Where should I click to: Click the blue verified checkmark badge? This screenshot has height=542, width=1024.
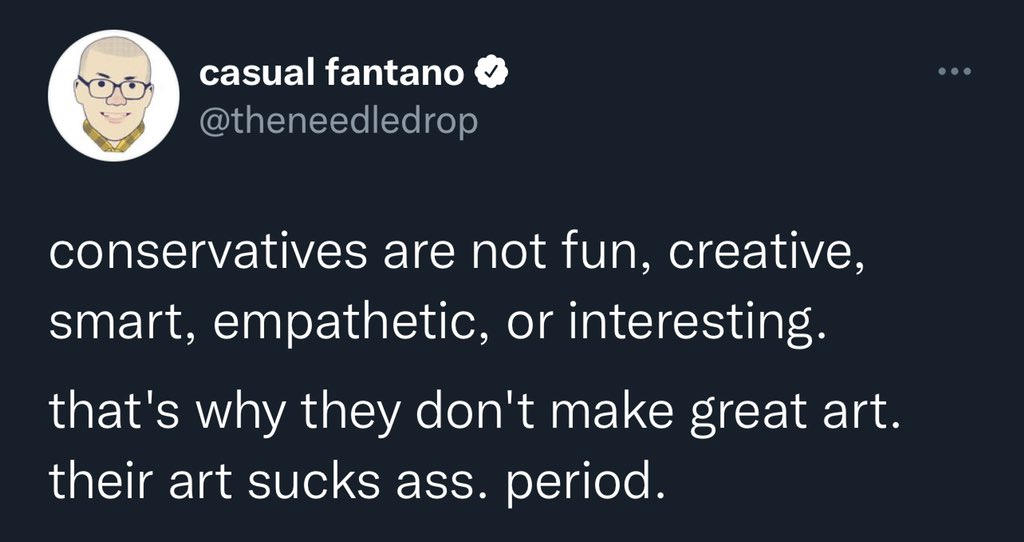[487, 72]
